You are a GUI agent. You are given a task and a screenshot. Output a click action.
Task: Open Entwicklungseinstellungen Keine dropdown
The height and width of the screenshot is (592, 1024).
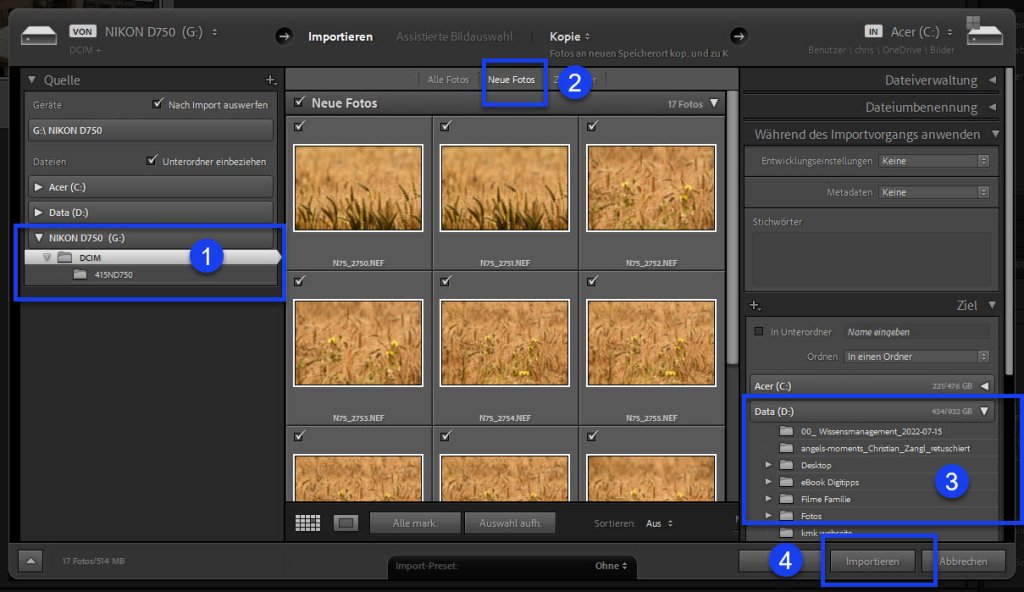(934, 161)
